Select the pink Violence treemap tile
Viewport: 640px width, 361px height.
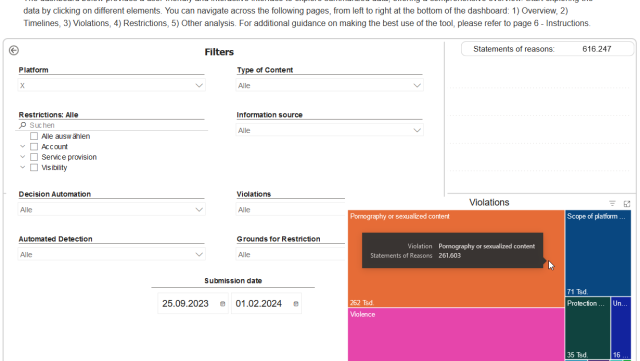click(x=456, y=334)
